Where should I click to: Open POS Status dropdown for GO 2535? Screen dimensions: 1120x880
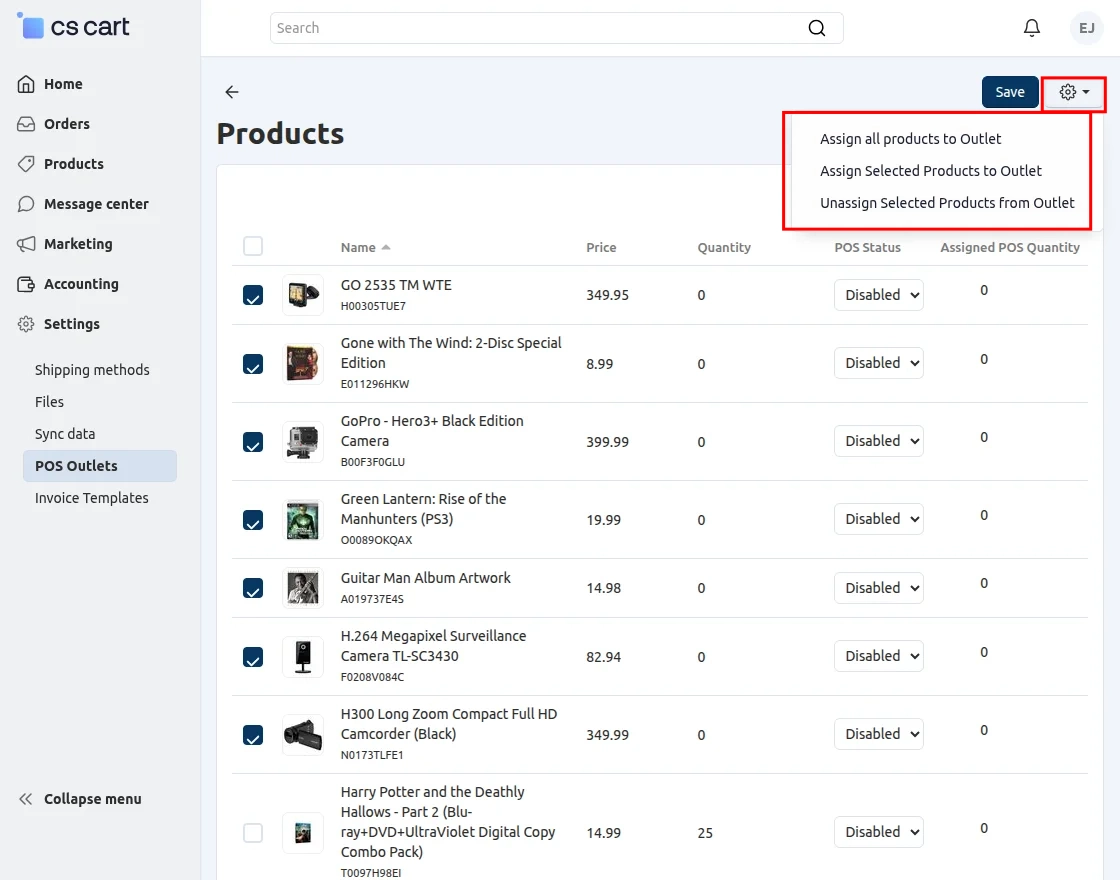tap(879, 295)
